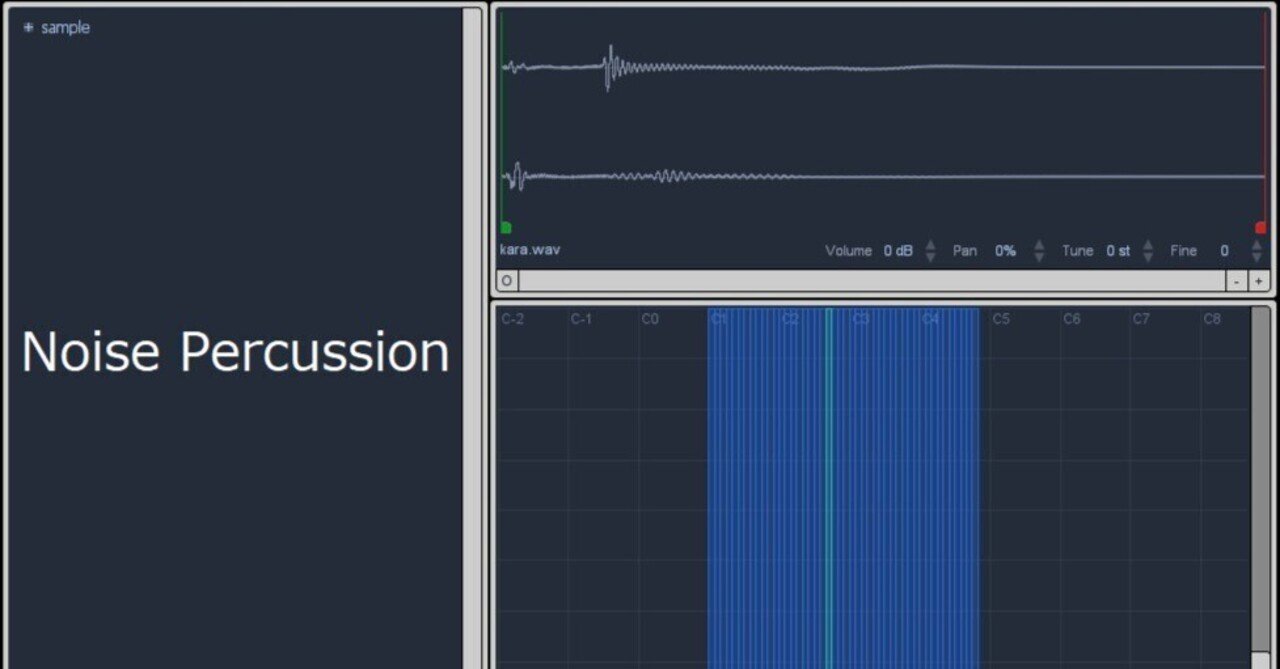Click the lower channel waveform transient

(x=516, y=177)
